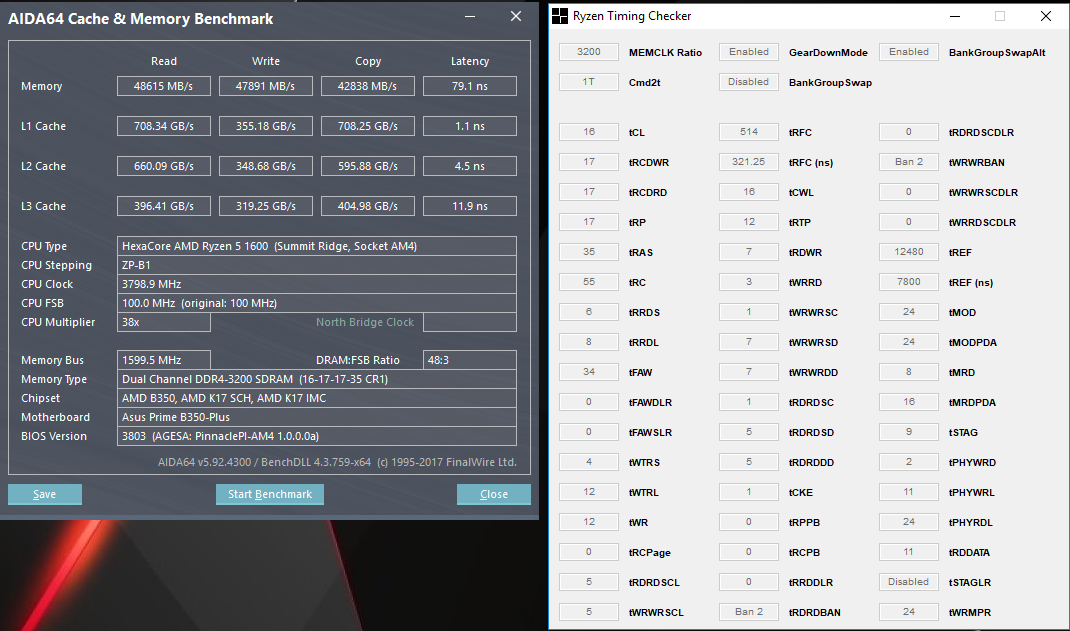Click DRAM:FSB Ratio value 48:3
This screenshot has height=631, width=1070.
tap(469, 360)
